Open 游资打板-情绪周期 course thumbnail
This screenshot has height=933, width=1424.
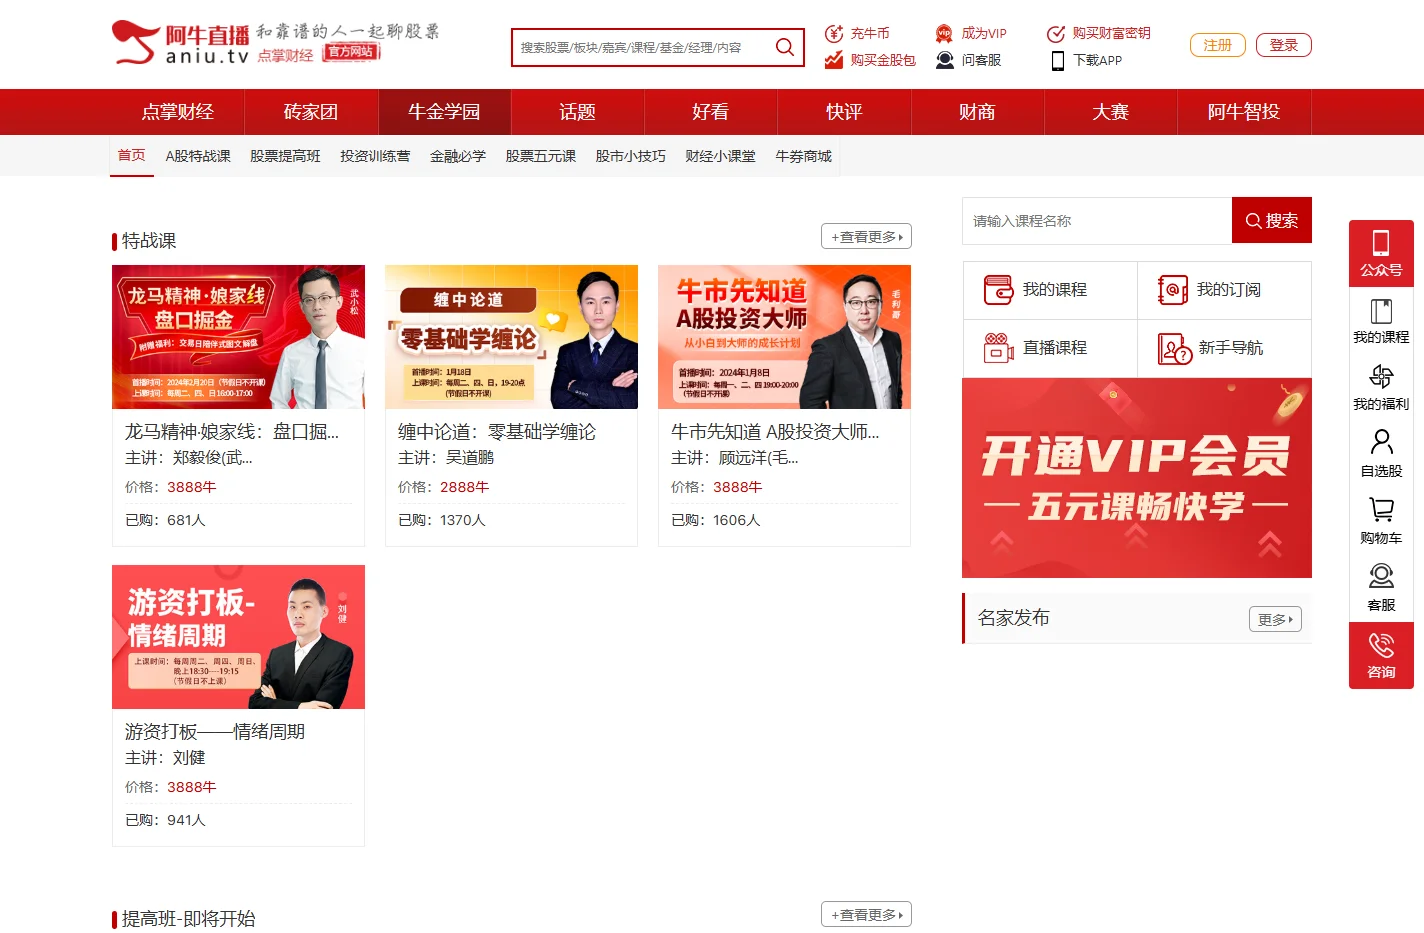tap(238, 637)
